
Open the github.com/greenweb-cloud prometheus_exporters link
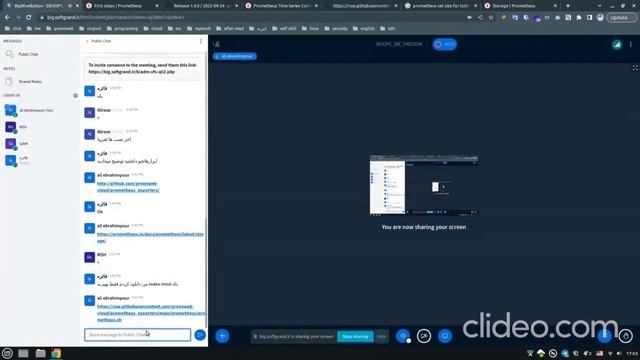click(128, 187)
